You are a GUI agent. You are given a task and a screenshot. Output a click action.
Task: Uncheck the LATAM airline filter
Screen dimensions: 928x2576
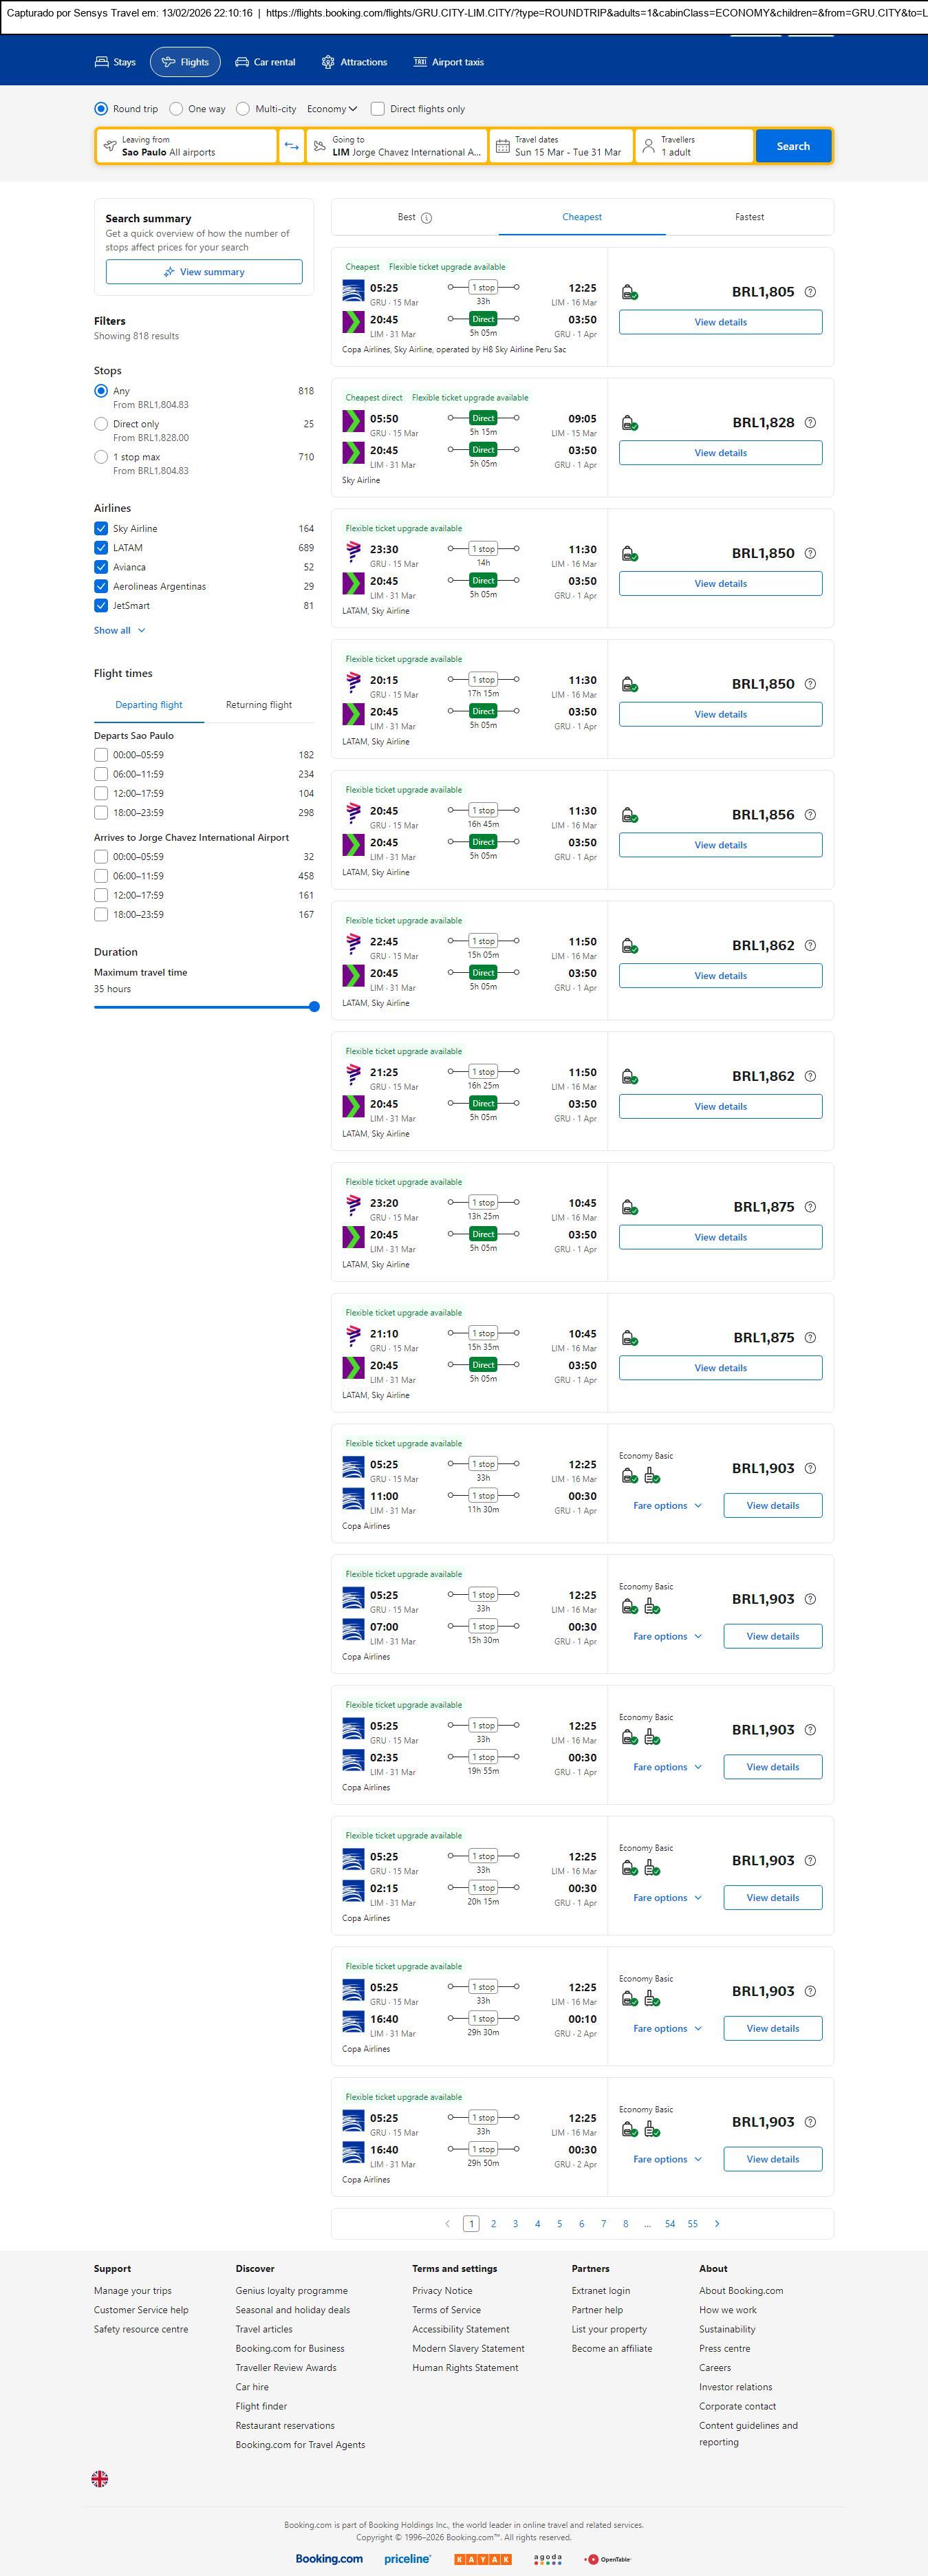101,548
